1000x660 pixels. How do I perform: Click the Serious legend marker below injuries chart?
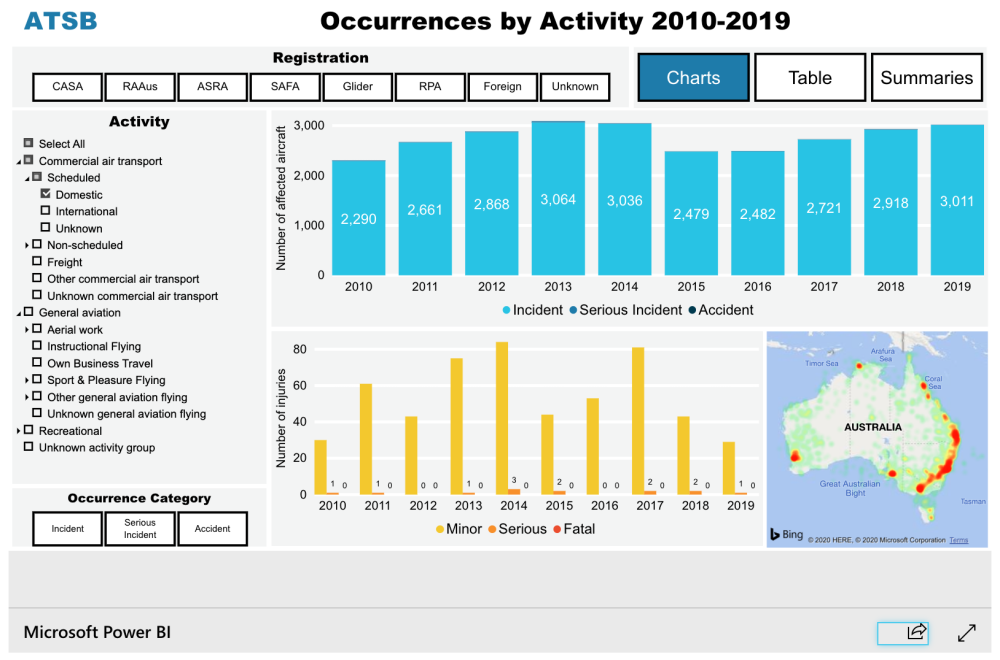point(492,528)
